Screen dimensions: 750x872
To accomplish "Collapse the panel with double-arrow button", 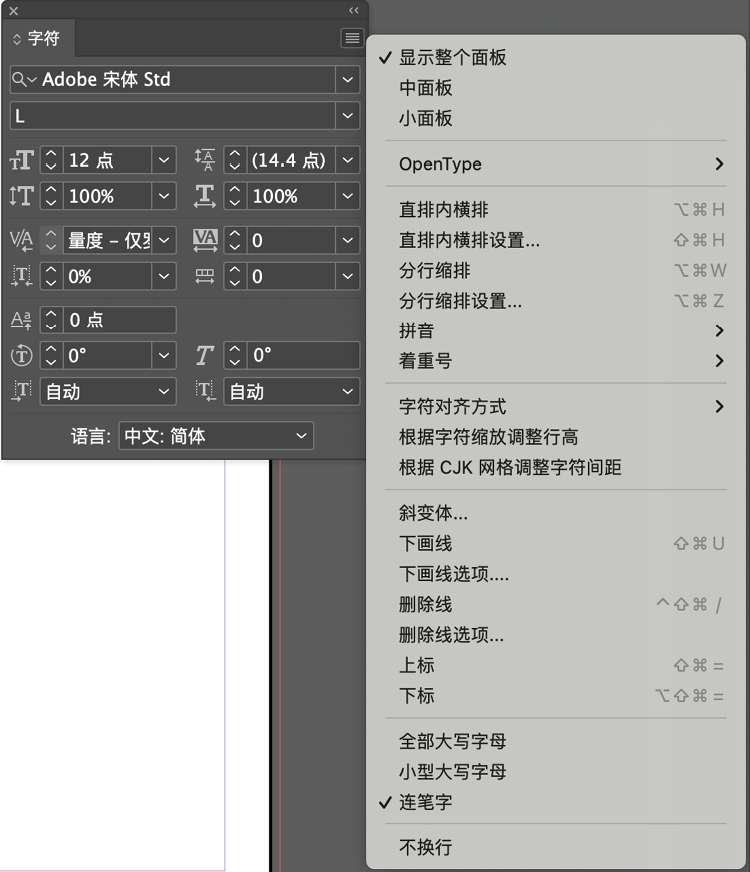I will (353, 10).
